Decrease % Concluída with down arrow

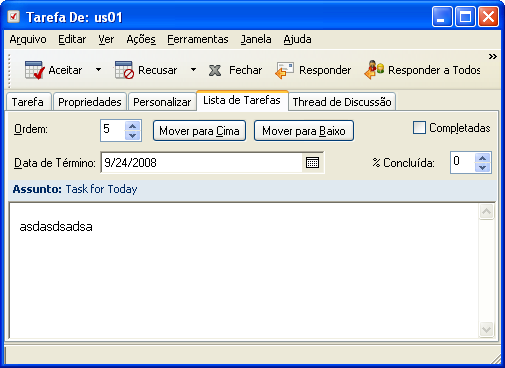point(482,167)
